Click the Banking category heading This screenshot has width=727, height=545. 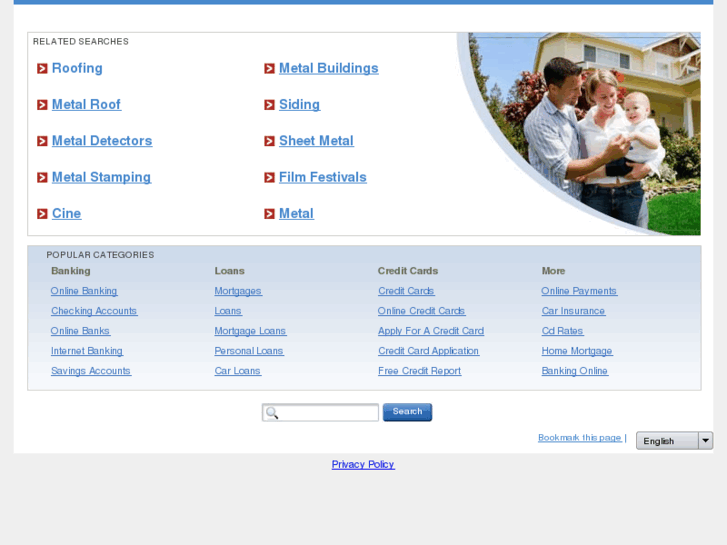click(70, 271)
